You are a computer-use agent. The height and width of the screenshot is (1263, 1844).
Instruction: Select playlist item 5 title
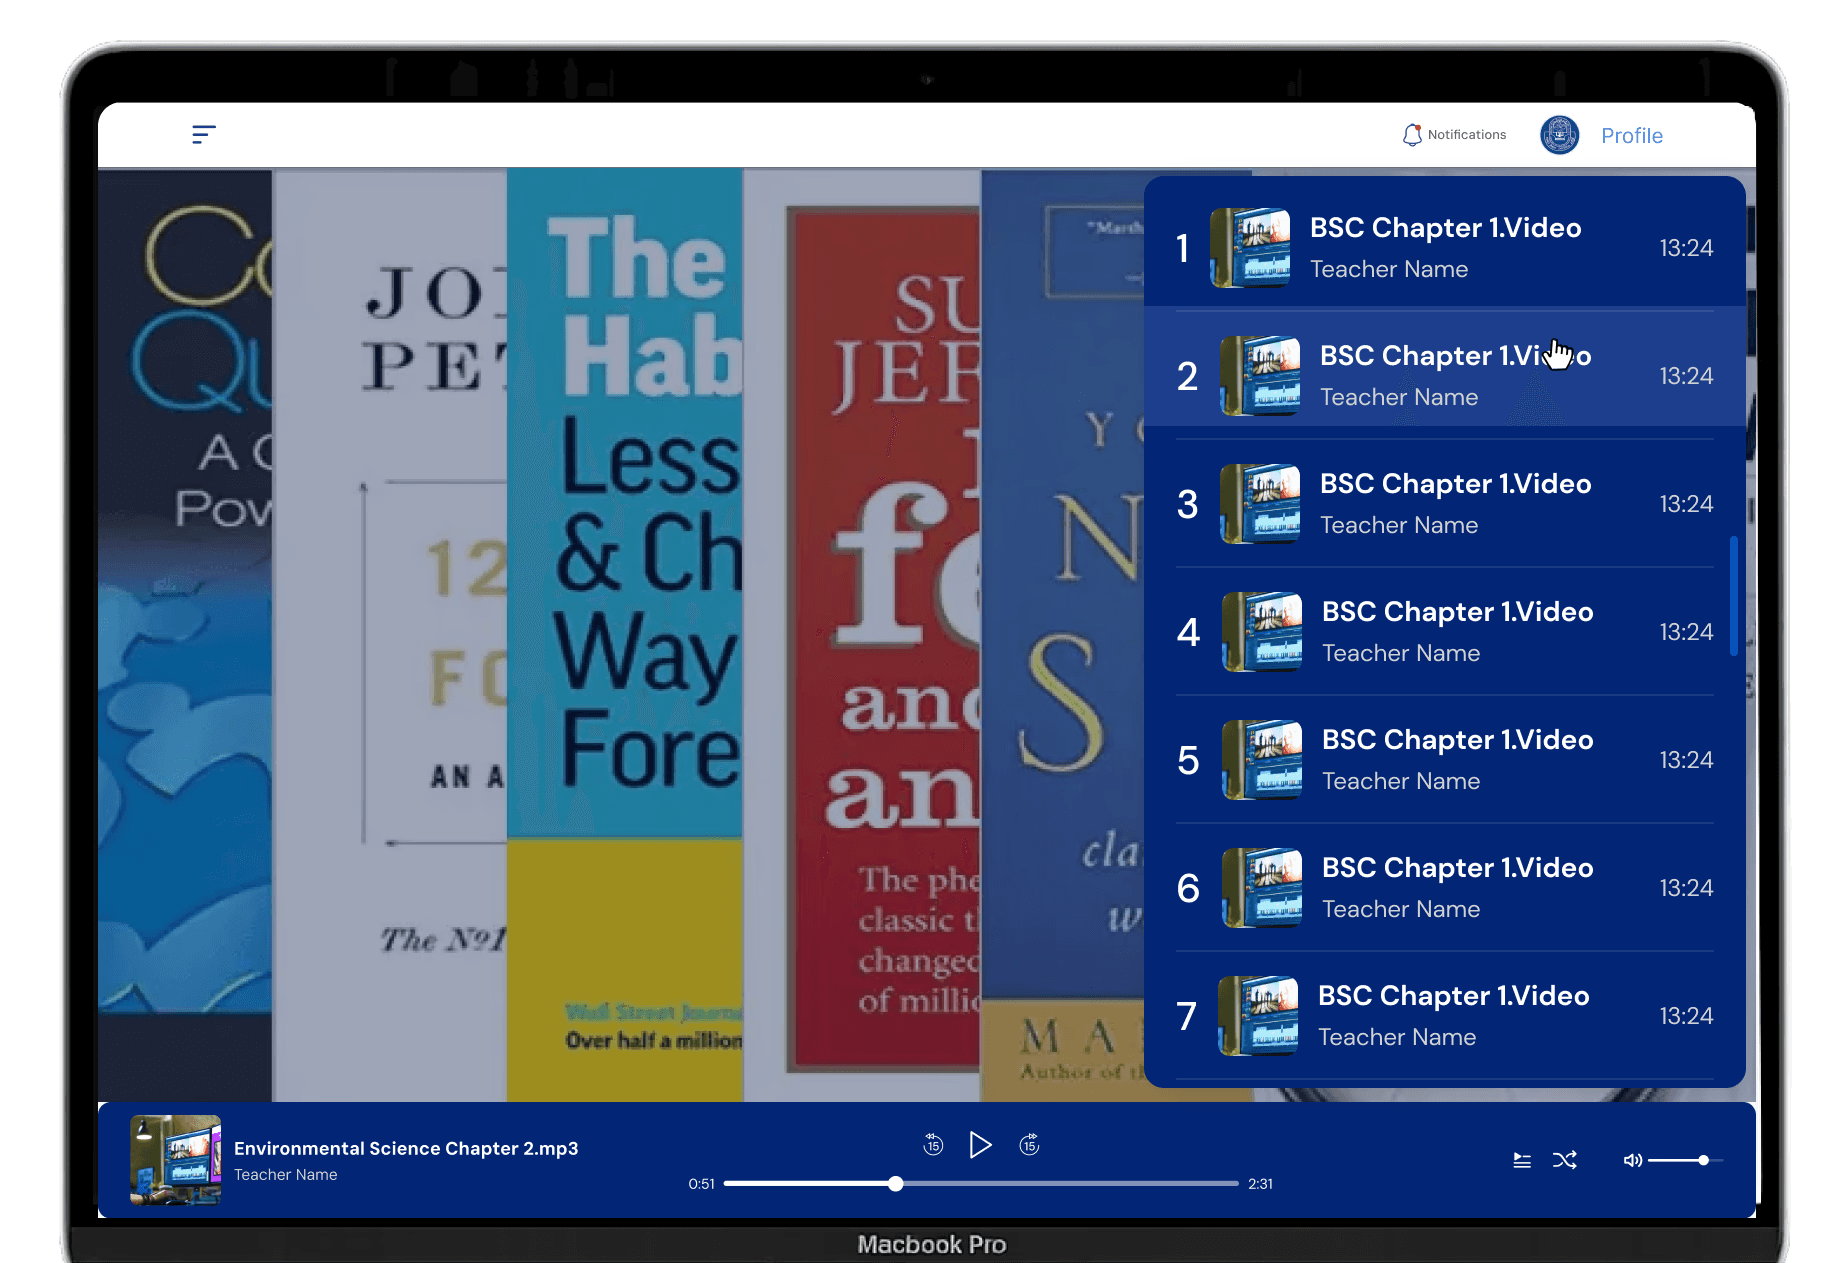[x=1458, y=740]
